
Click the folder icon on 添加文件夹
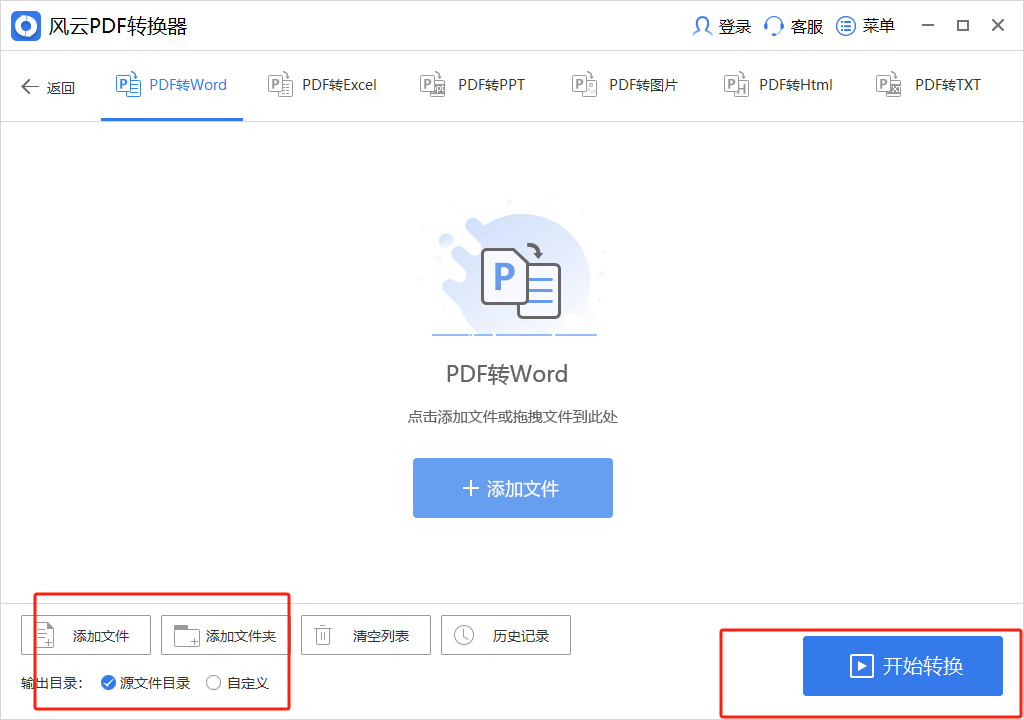[x=187, y=636]
